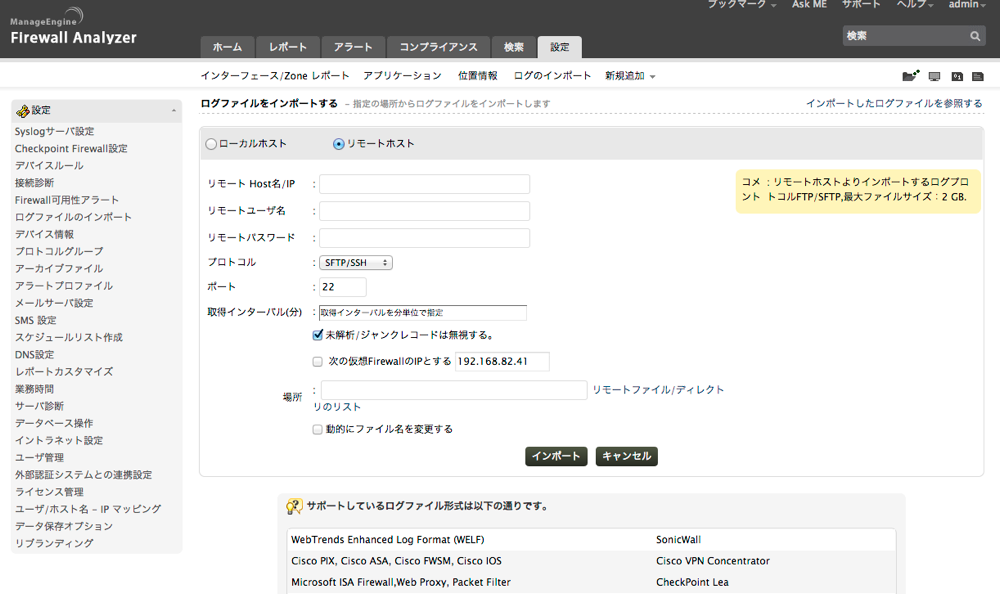Open アーカイブファイル in the sidebar
This screenshot has height=594, width=1000.
click(x=59, y=269)
